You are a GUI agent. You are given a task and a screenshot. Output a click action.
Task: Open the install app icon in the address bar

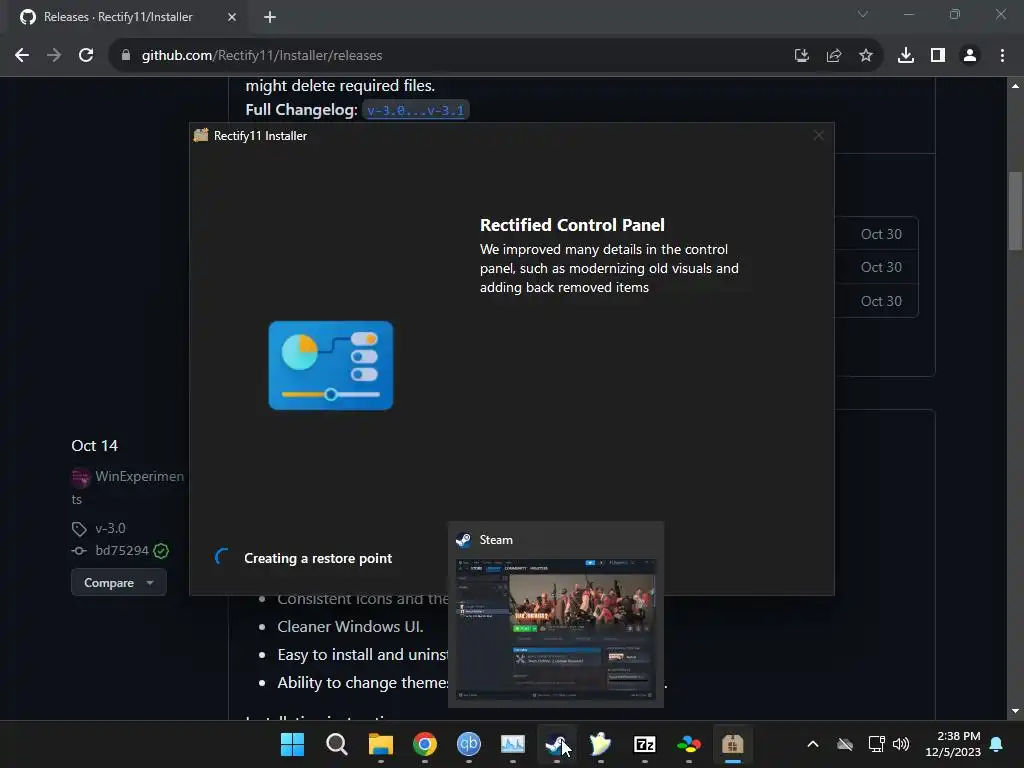point(801,56)
